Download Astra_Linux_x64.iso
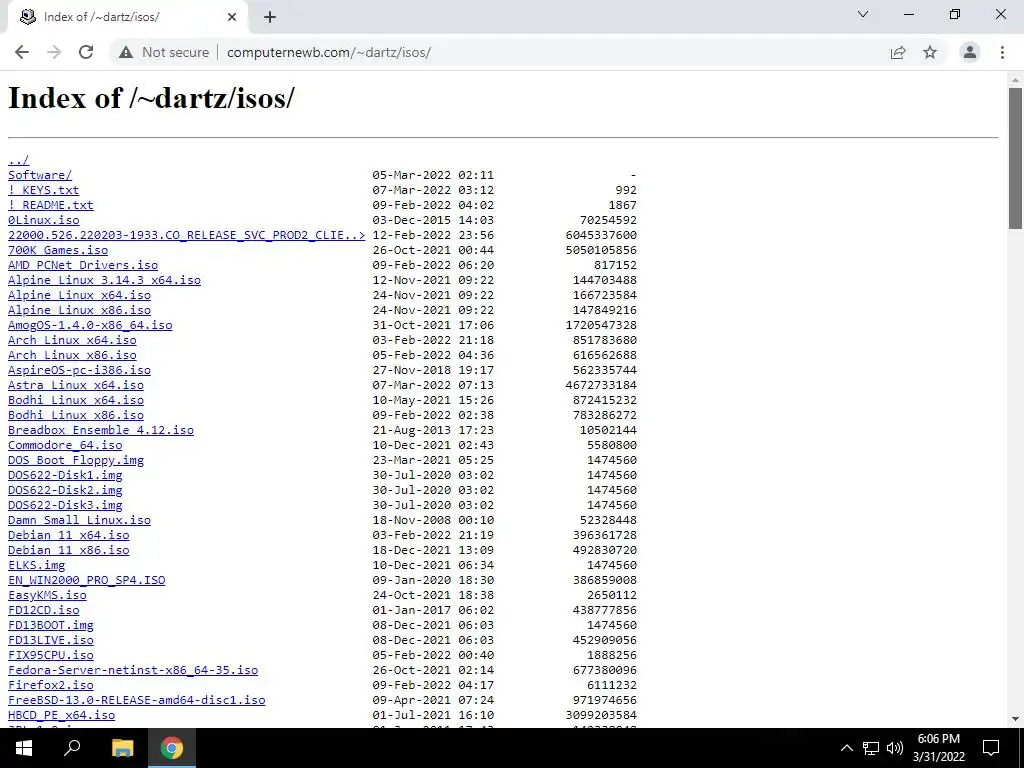1024x768 pixels. point(76,385)
